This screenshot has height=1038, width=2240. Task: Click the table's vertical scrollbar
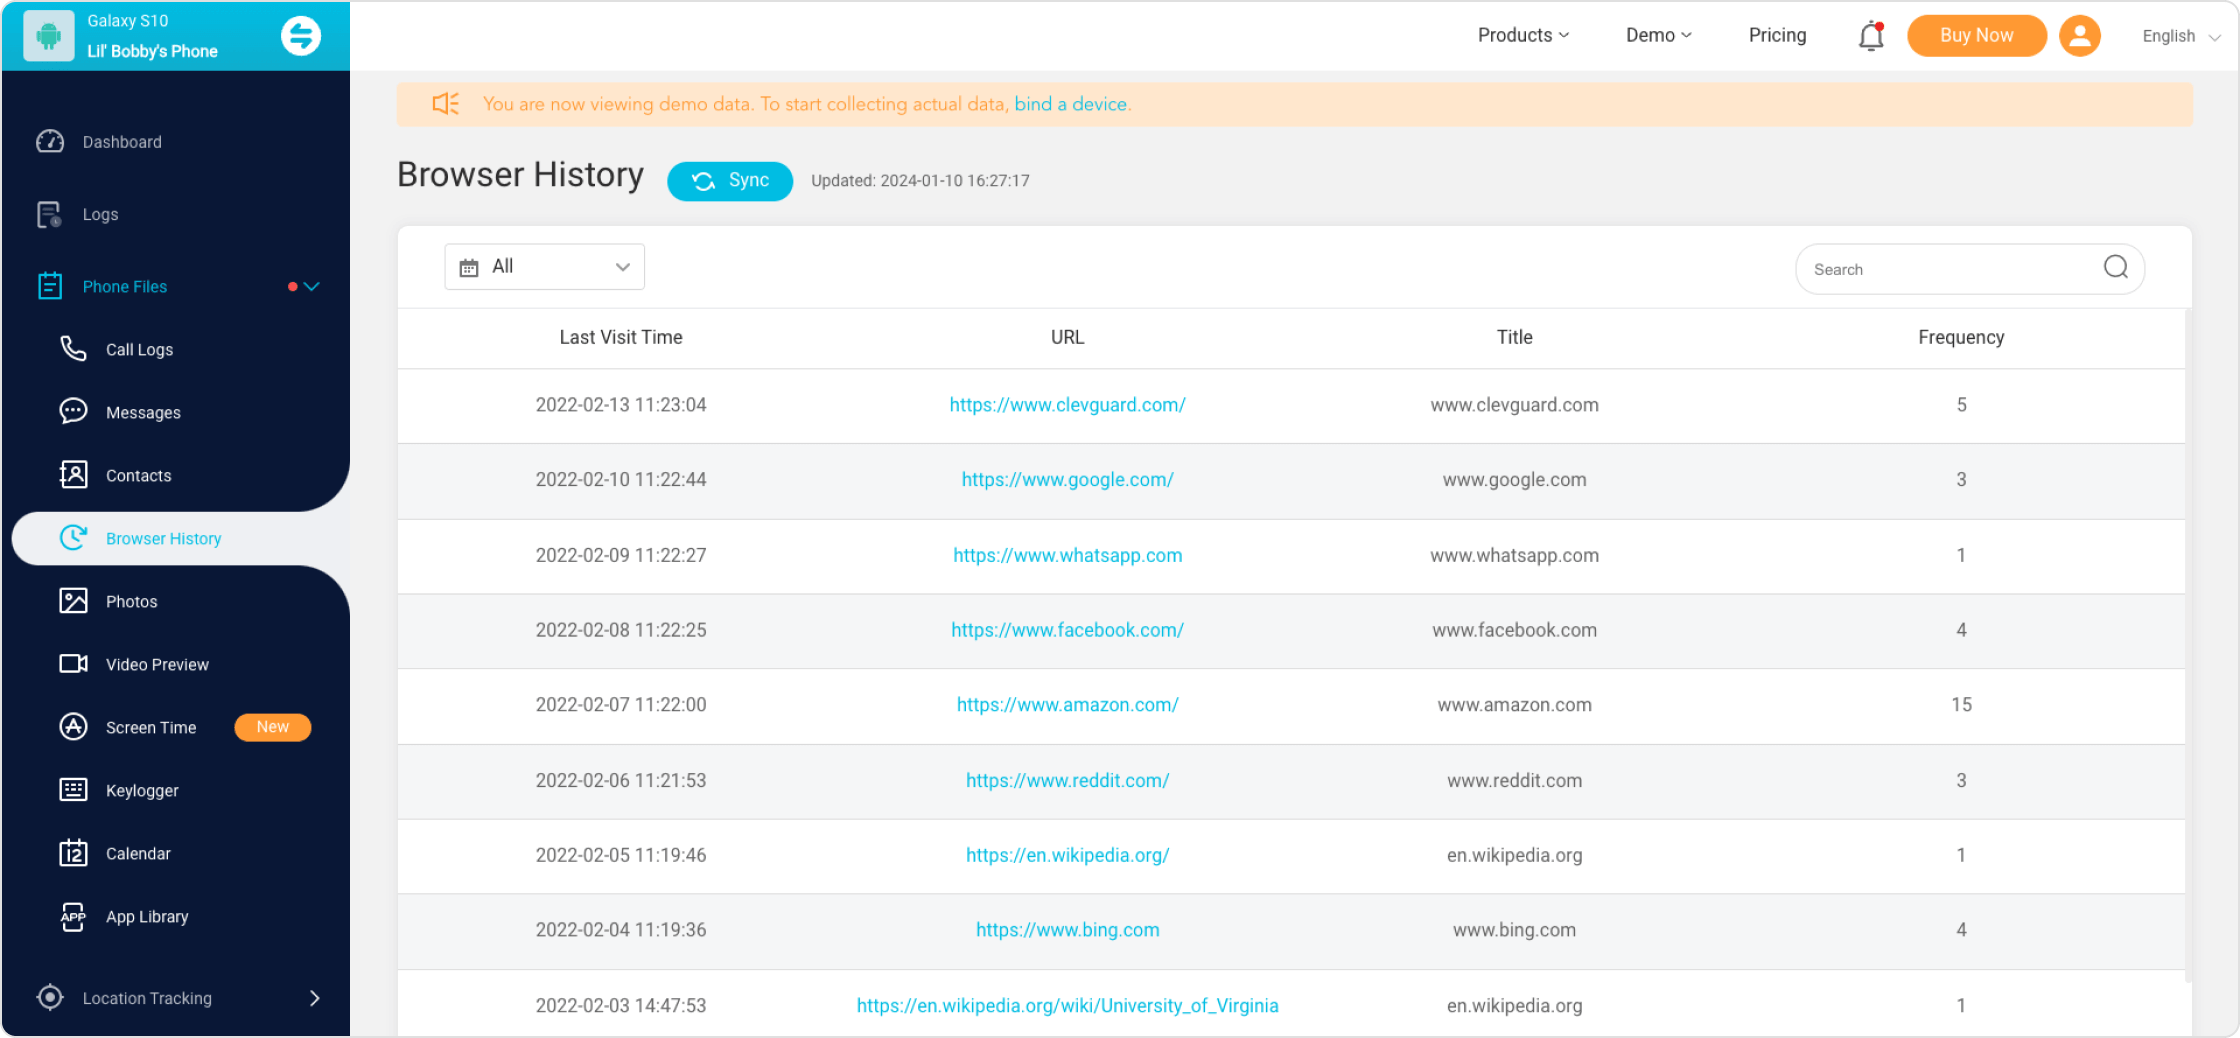pos(2188,645)
